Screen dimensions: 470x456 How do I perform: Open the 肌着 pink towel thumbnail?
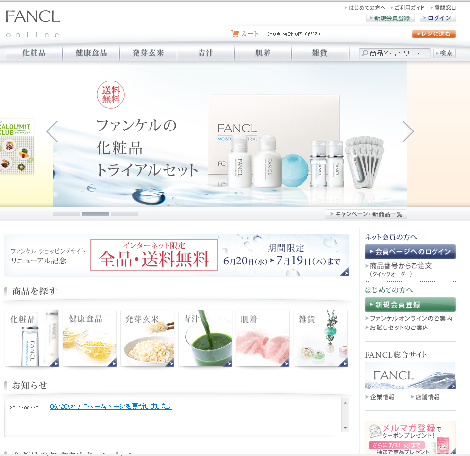(263, 338)
